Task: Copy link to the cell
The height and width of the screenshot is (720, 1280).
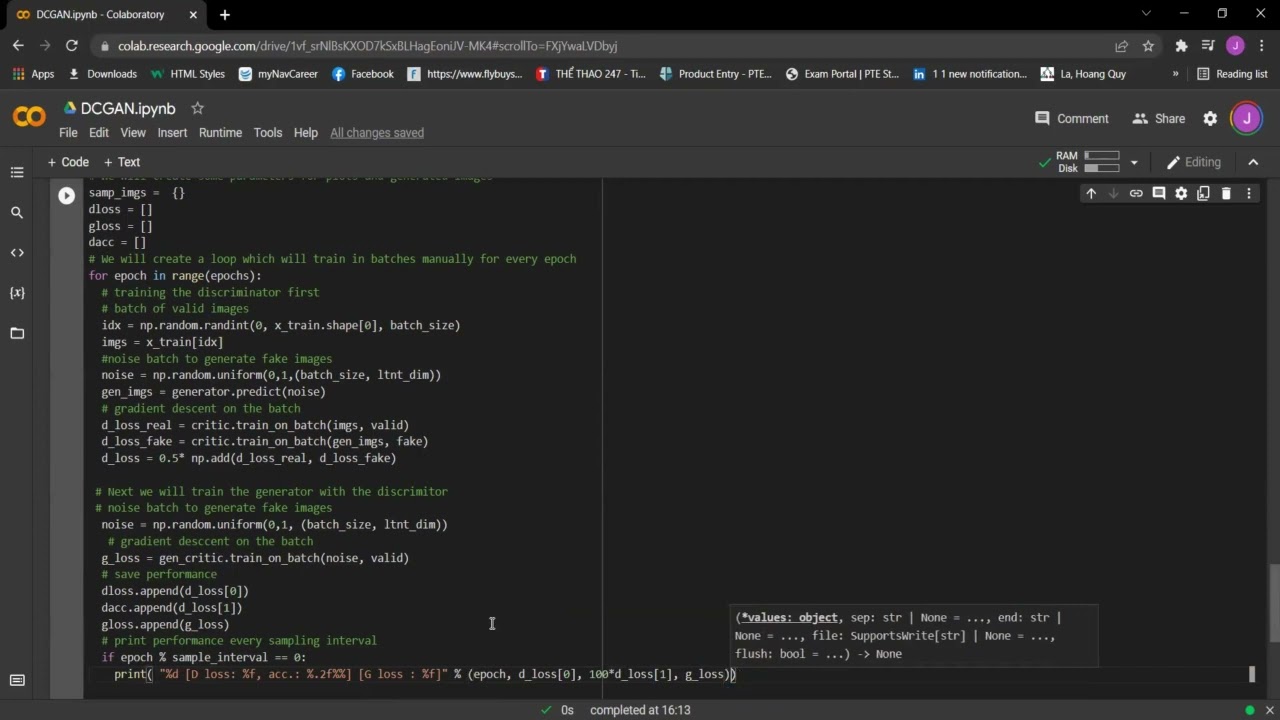Action: coord(1136,194)
